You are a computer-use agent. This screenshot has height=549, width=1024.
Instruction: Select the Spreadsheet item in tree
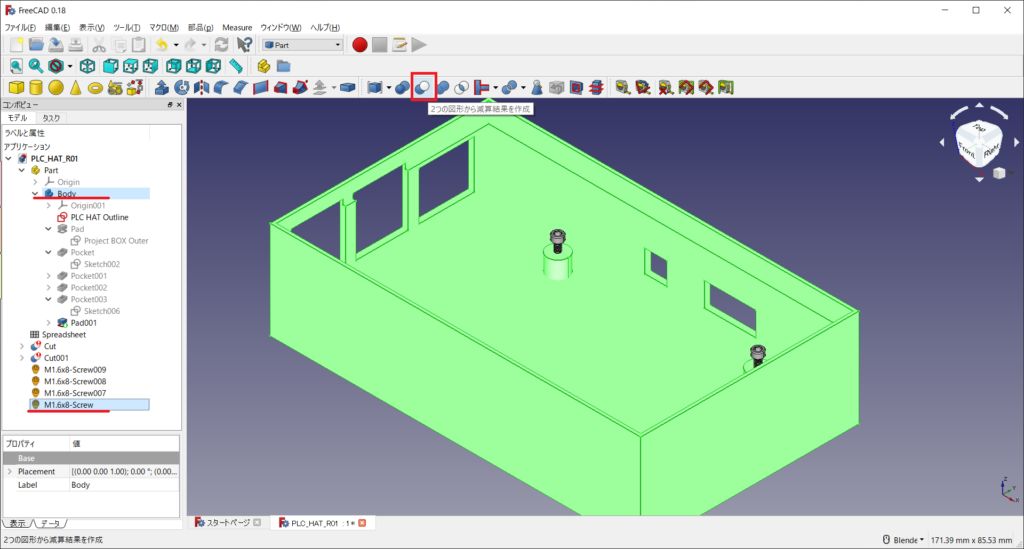point(65,334)
